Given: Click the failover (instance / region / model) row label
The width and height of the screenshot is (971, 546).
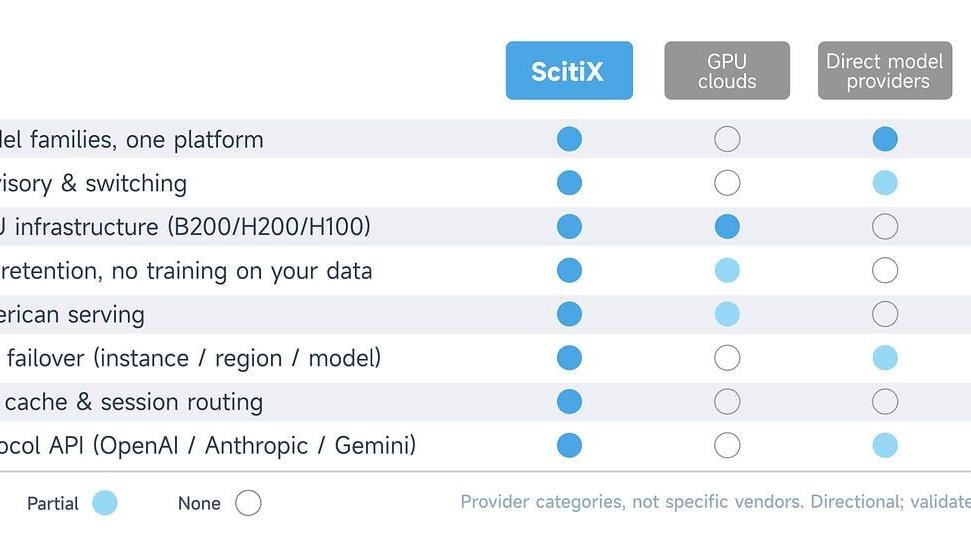Looking at the screenshot, I should 194,358.
